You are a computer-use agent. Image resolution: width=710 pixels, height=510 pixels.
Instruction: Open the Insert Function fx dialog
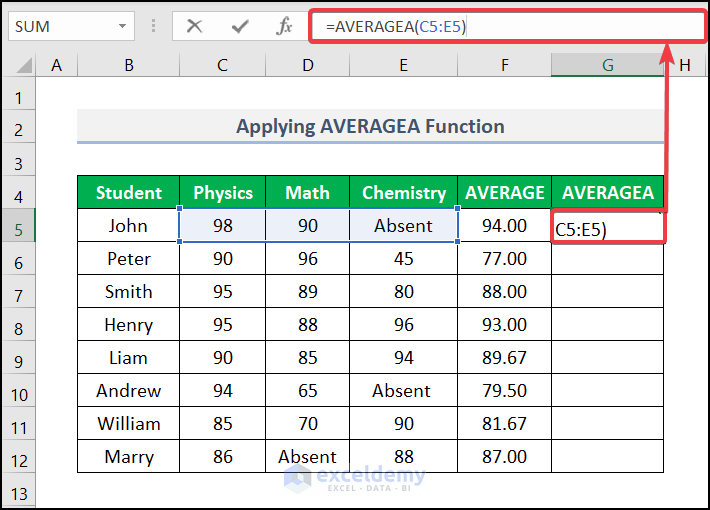[x=284, y=26]
